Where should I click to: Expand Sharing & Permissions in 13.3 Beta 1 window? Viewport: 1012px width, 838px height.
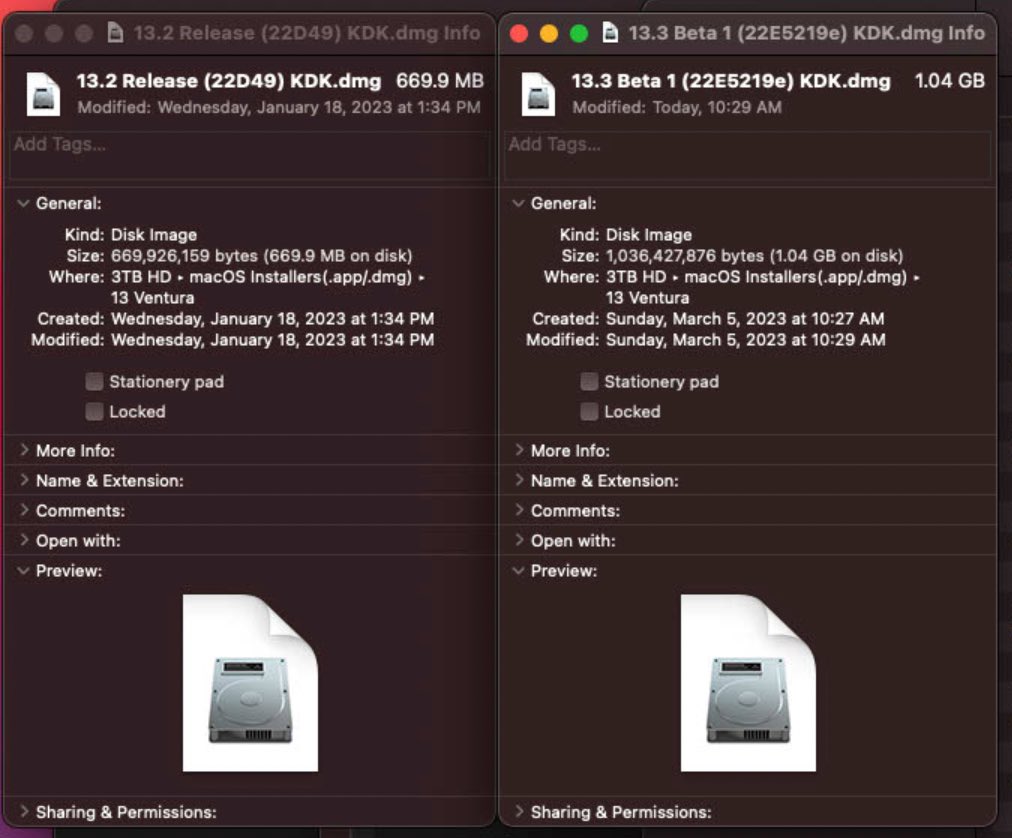519,812
